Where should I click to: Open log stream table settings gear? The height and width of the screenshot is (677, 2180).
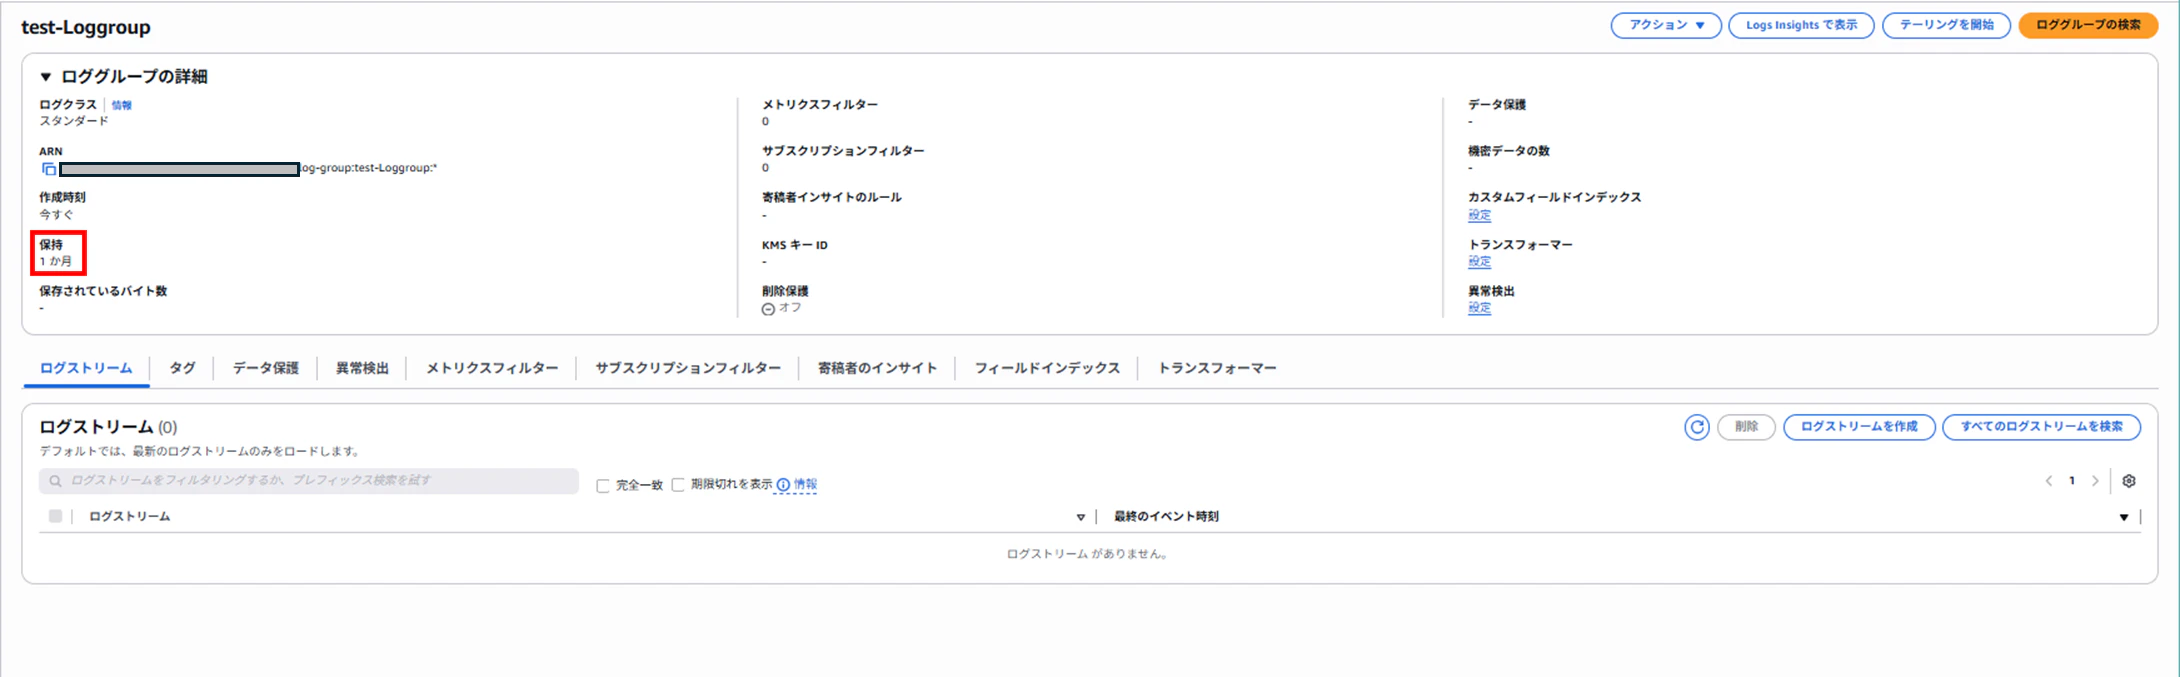click(2129, 481)
